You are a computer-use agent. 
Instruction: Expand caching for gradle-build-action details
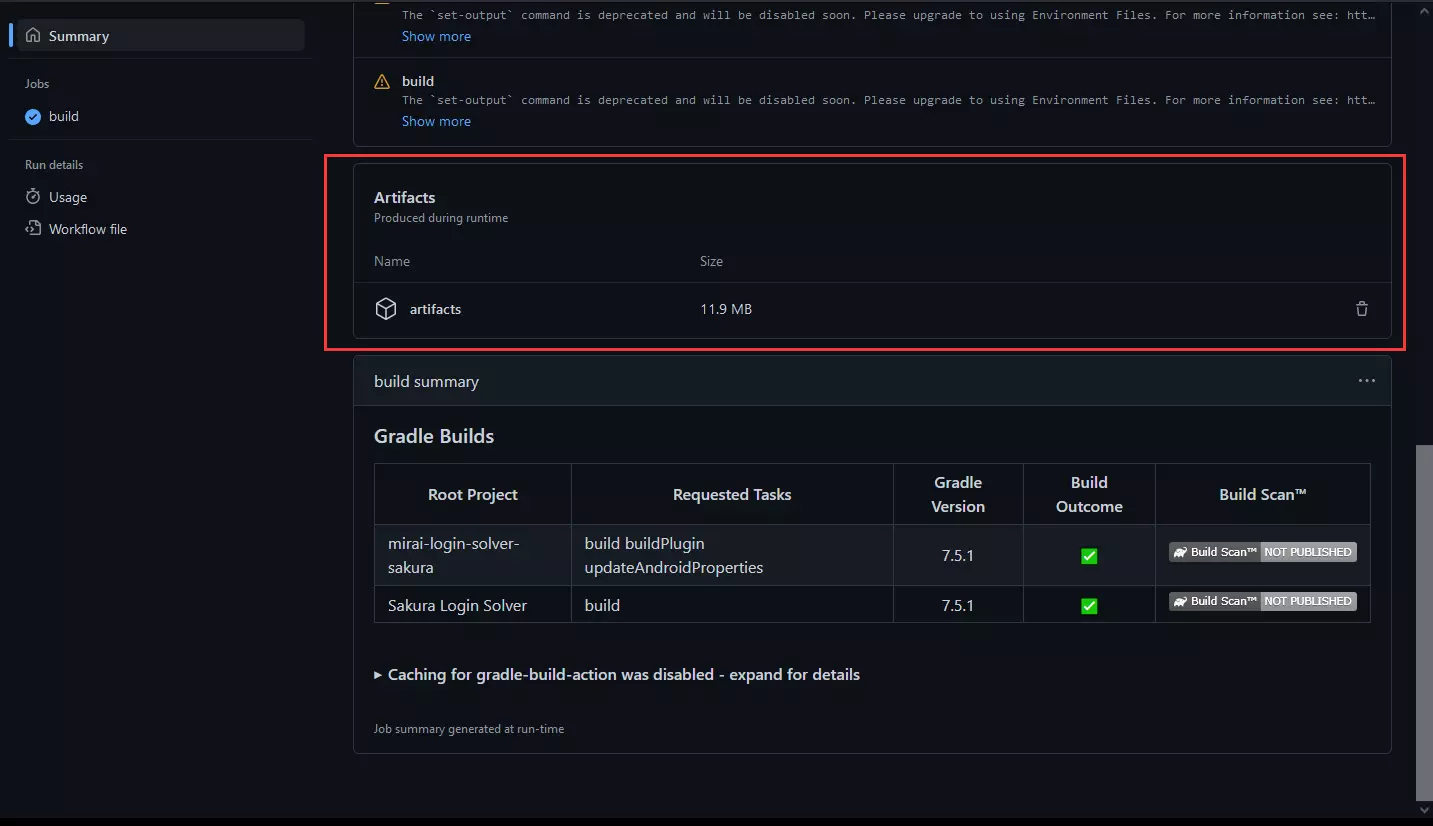coord(617,675)
